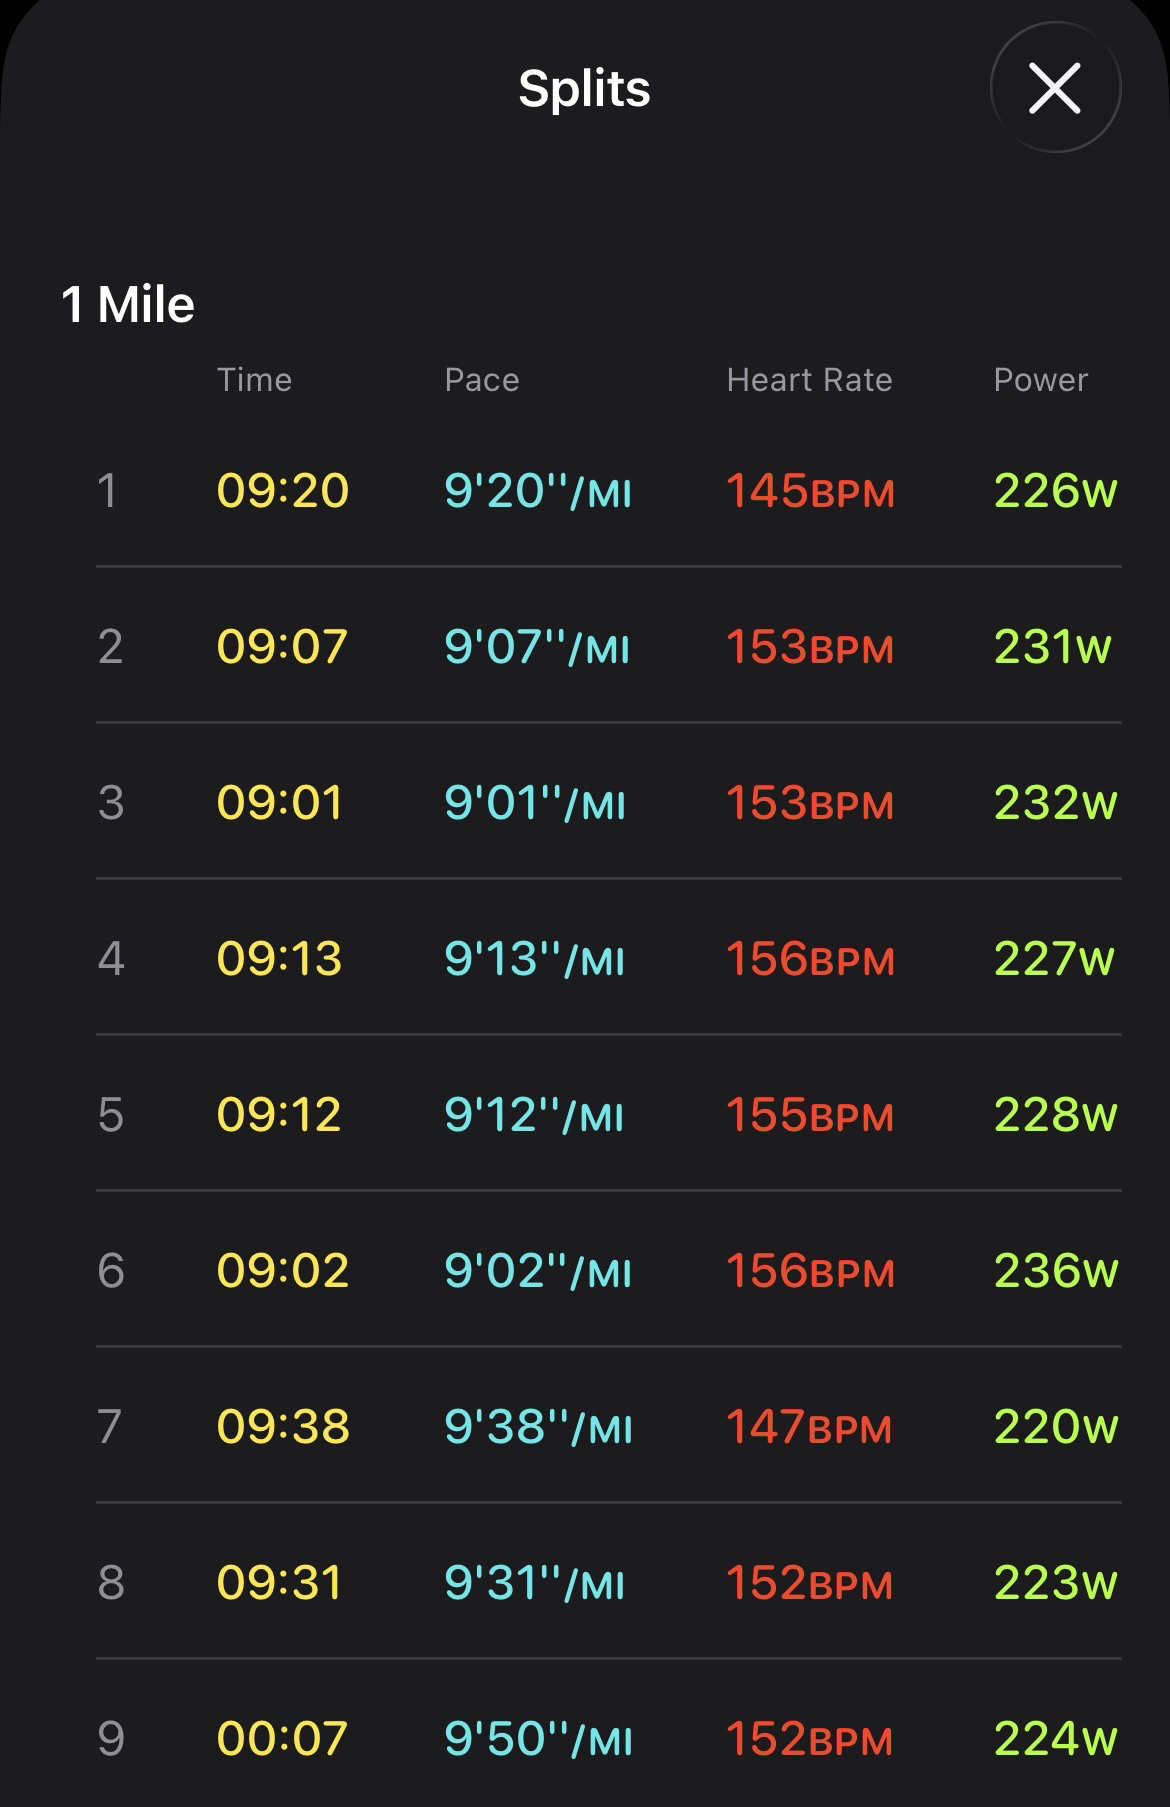The height and width of the screenshot is (1807, 1170).
Task: Tap the Power column header
Action: (1040, 380)
